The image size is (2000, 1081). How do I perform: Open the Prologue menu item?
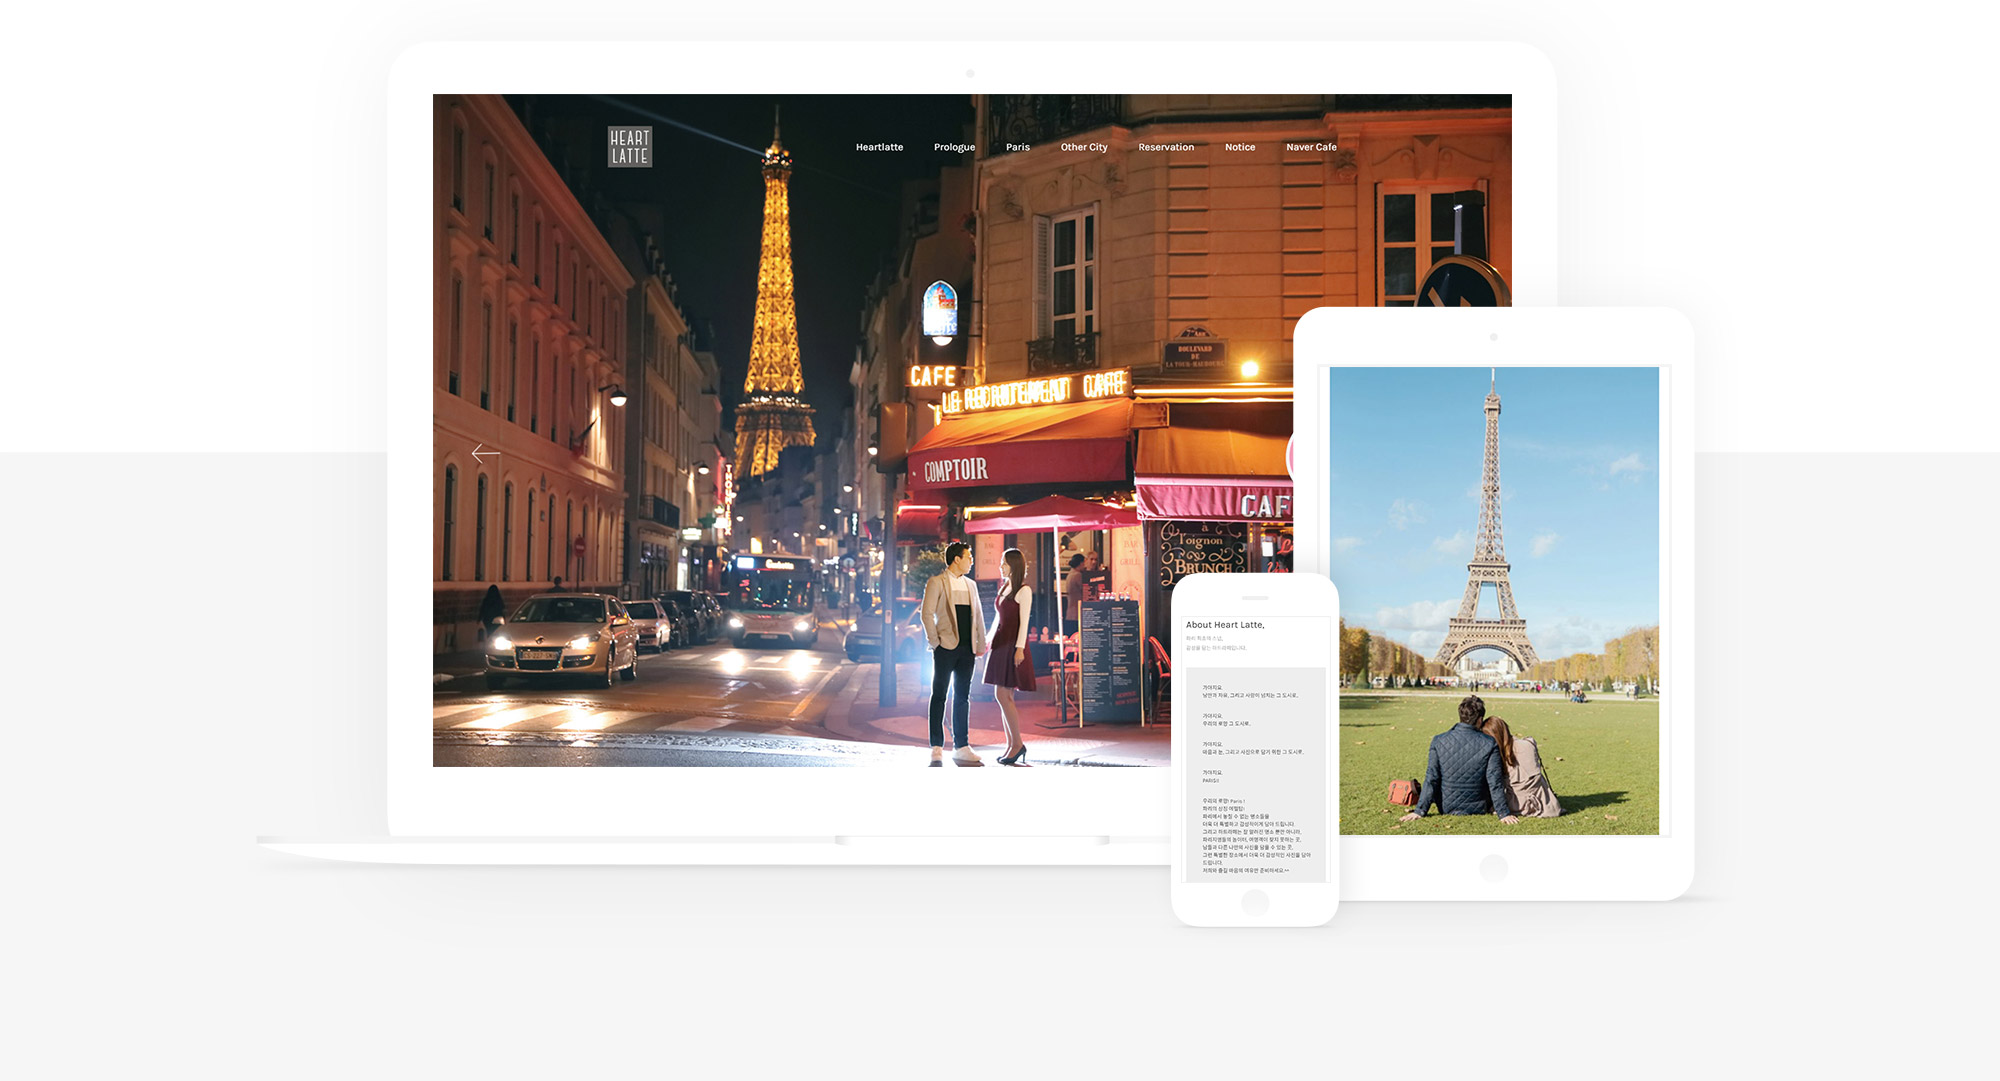tap(954, 147)
